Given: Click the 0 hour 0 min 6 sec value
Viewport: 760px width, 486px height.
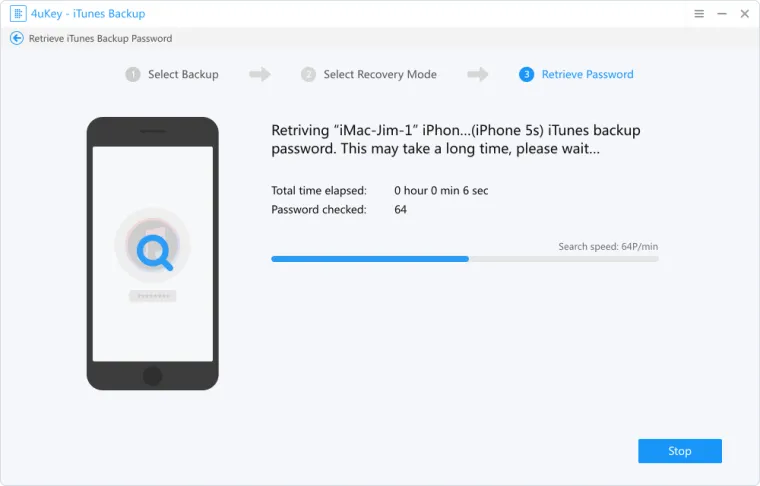Looking at the screenshot, I should [441, 190].
